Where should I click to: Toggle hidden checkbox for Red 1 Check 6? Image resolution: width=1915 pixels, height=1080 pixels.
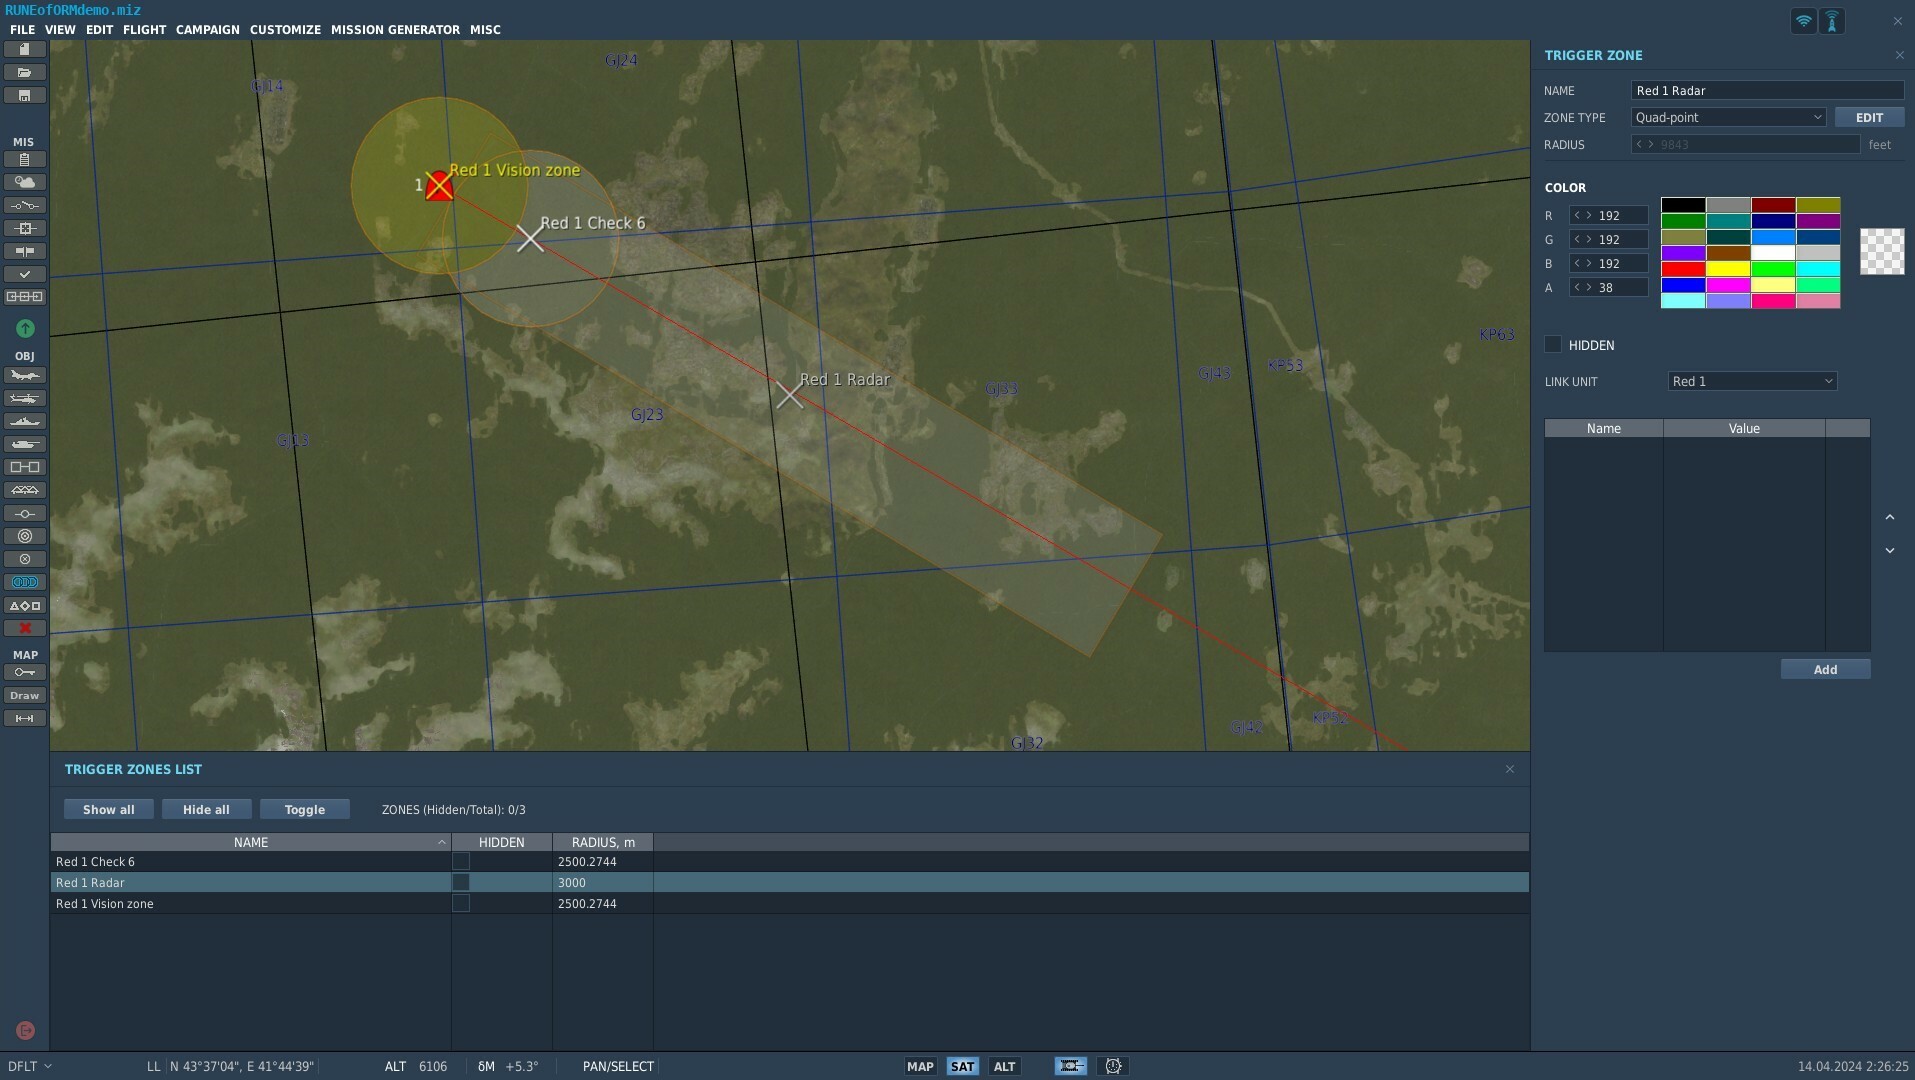[x=461, y=861]
